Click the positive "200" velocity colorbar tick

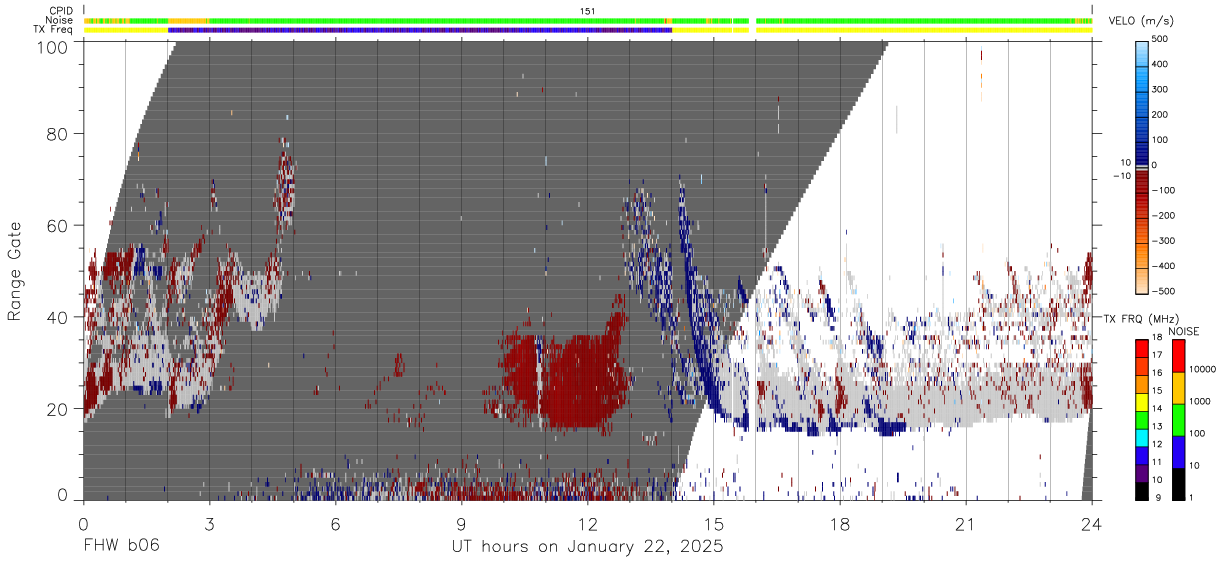[1159, 115]
